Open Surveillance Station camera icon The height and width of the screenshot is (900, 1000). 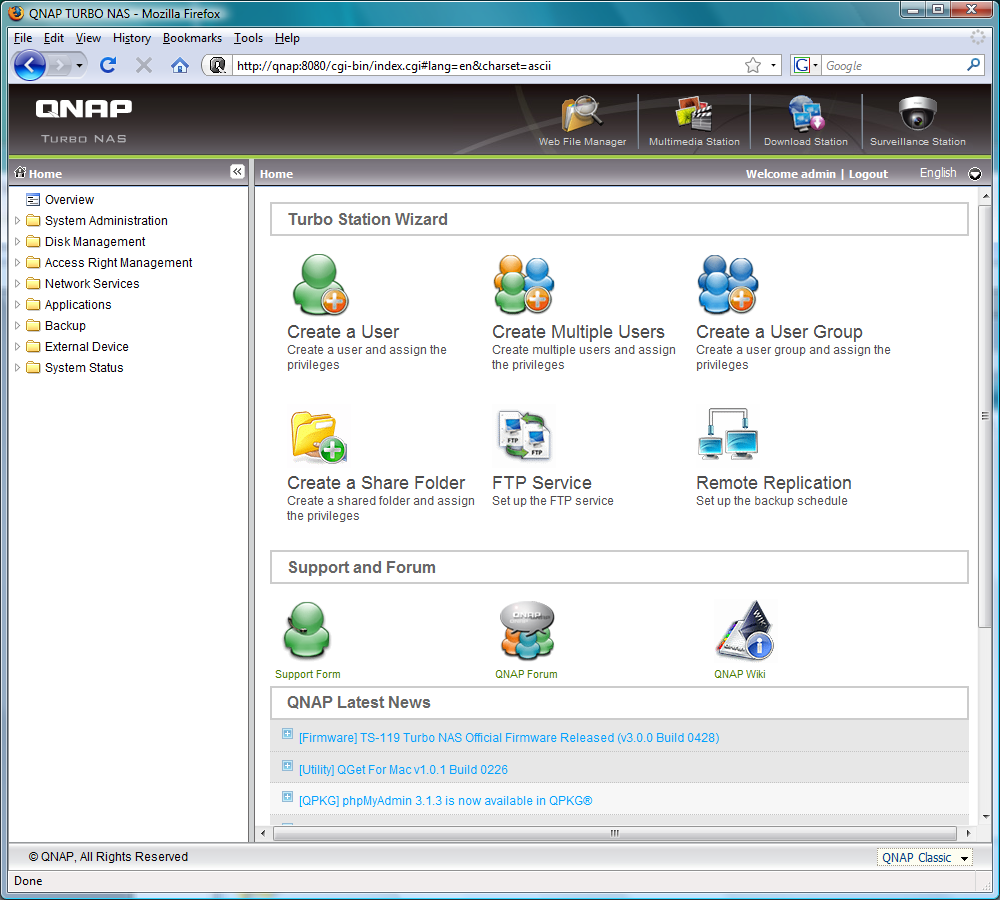click(918, 114)
